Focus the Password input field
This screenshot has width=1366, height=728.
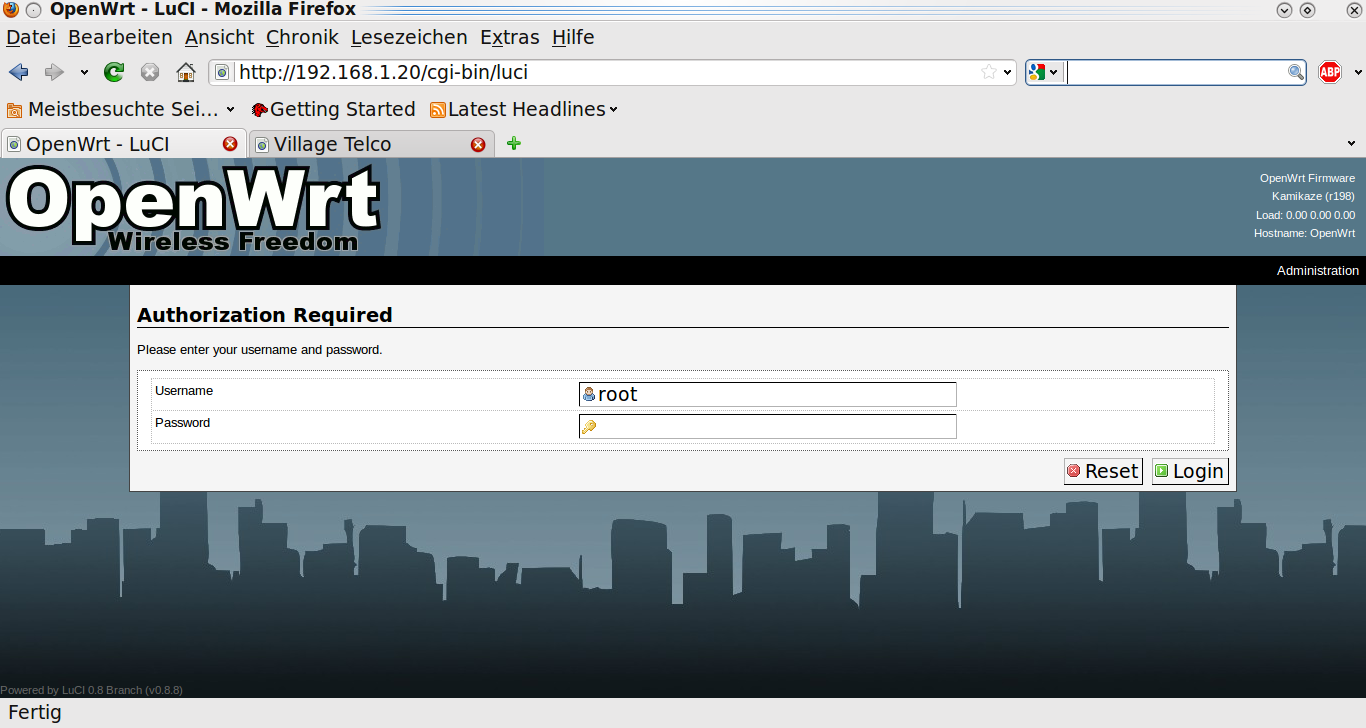[x=767, y=427]
